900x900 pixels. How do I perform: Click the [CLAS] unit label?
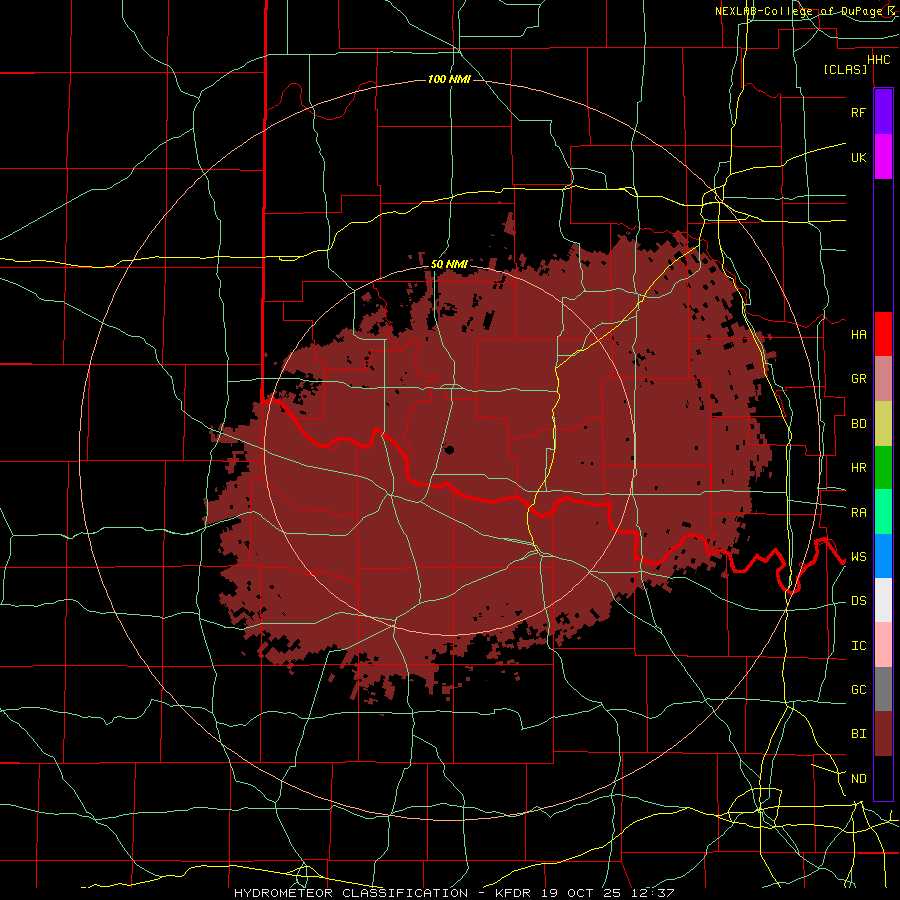coord(845,70)
